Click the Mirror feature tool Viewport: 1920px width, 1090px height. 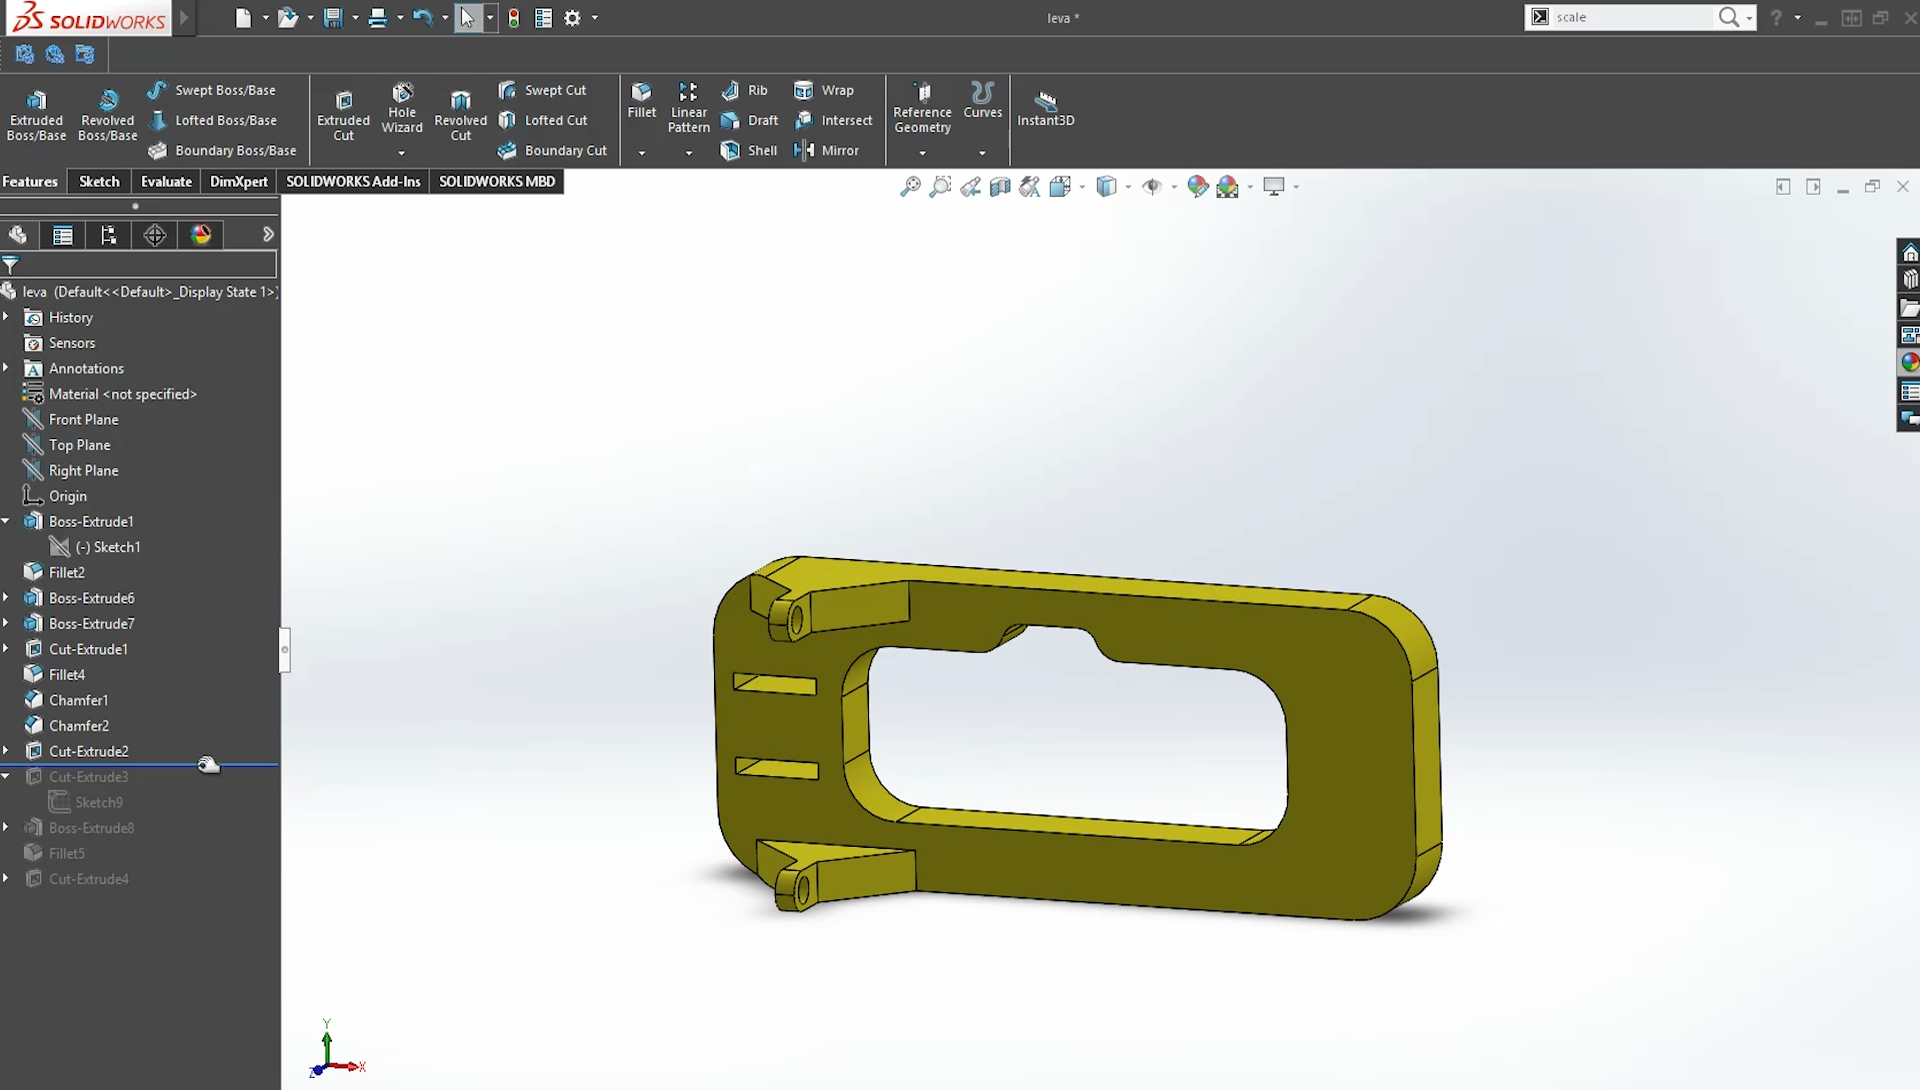click(x=840, y=149)
